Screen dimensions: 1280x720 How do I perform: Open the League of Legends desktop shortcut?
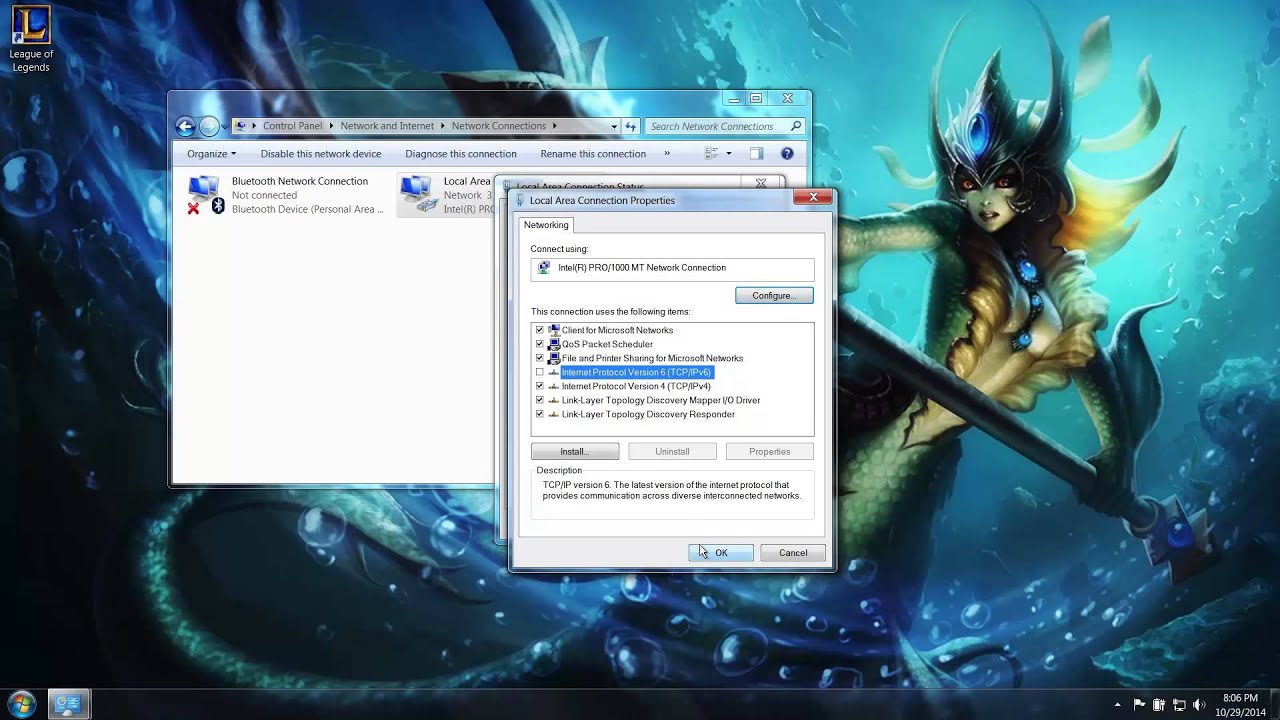tap(31, 39)
